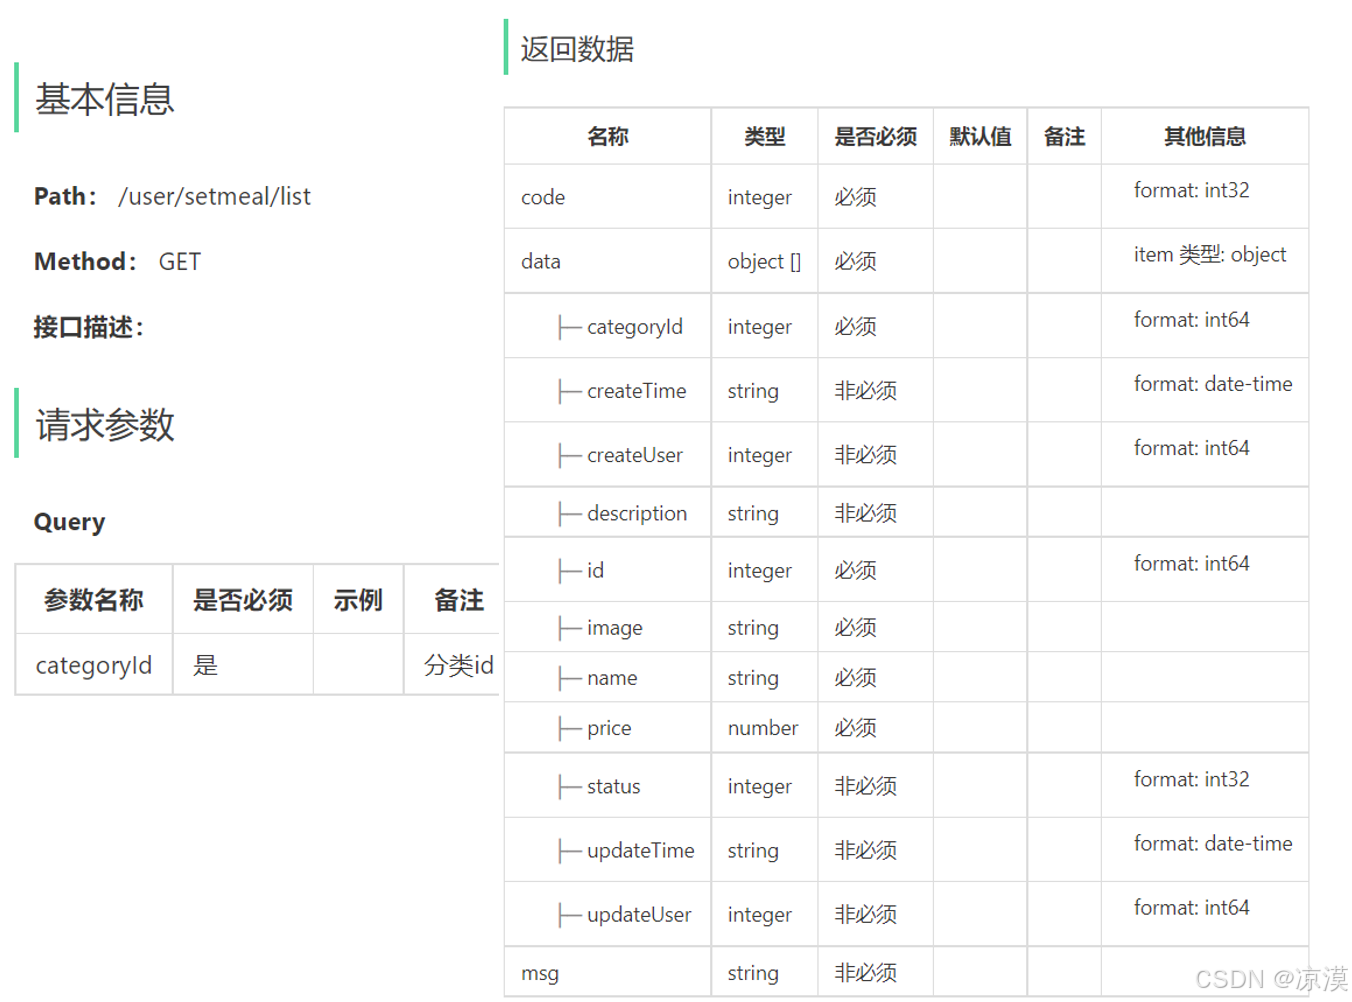Click format: int32 in the status row
Image resolution: width=1352 pixels, height=1002 pixels.
coord(1192,779)
